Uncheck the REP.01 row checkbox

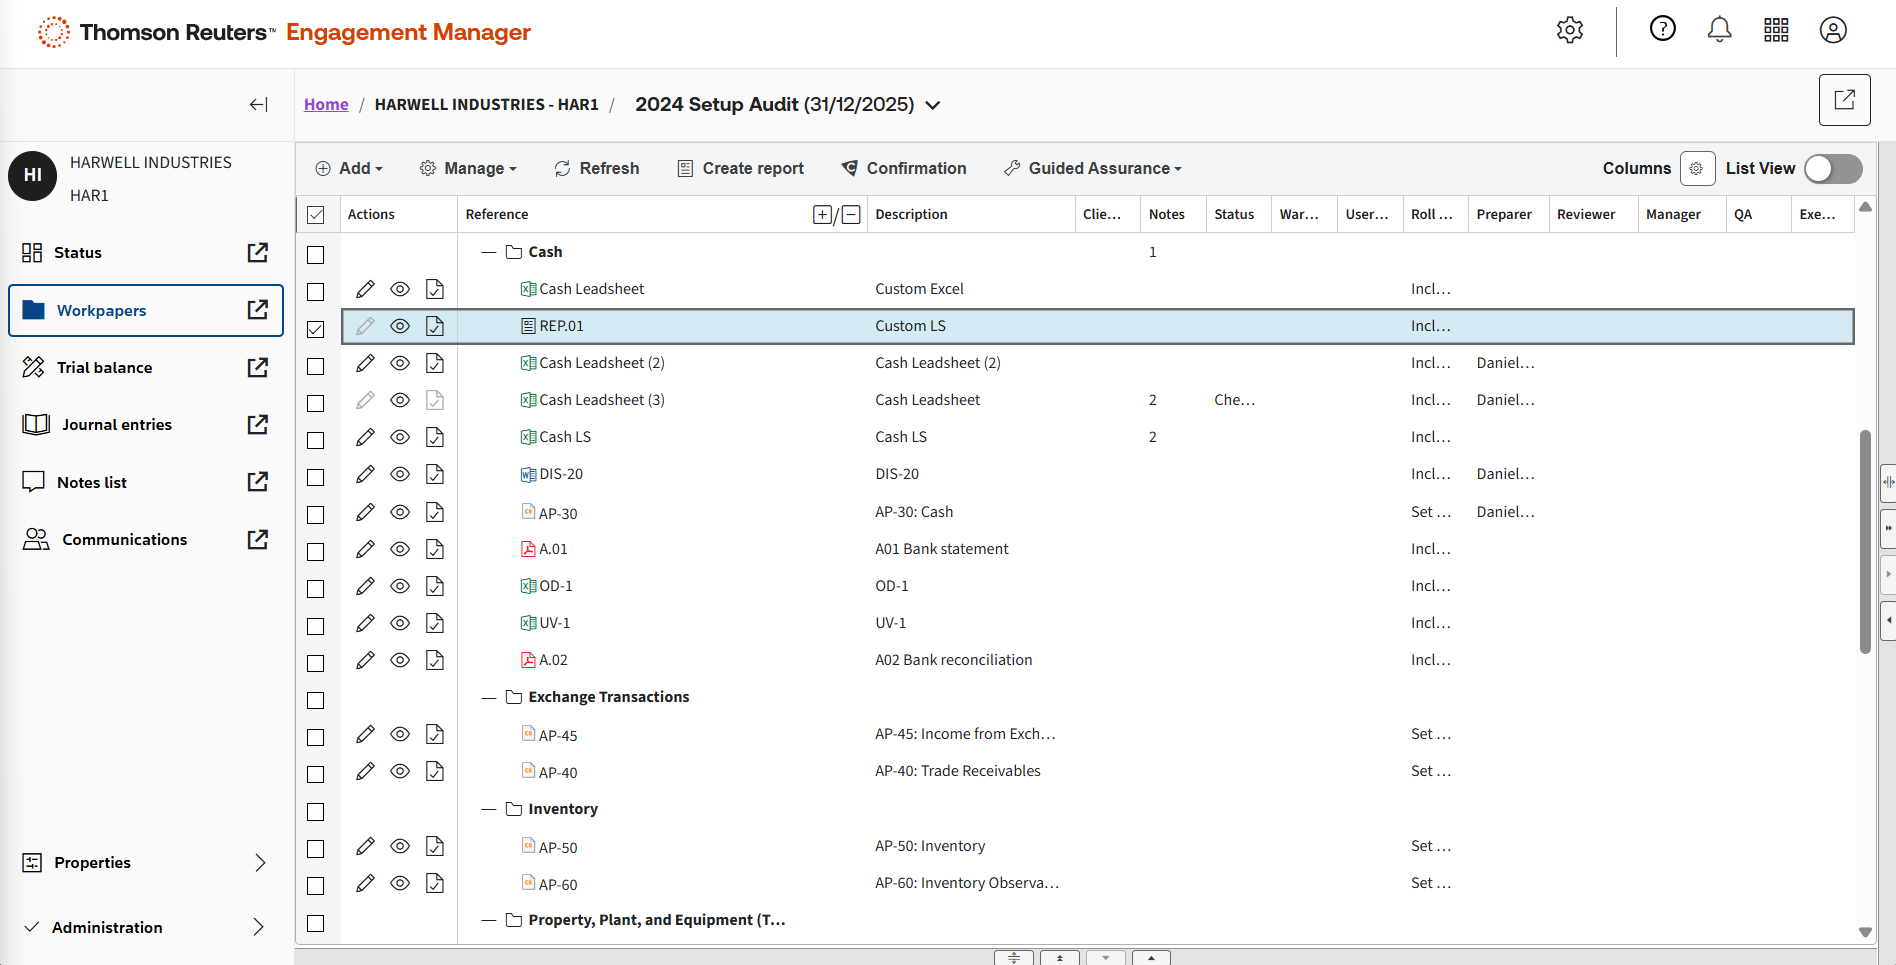(316, 328)
